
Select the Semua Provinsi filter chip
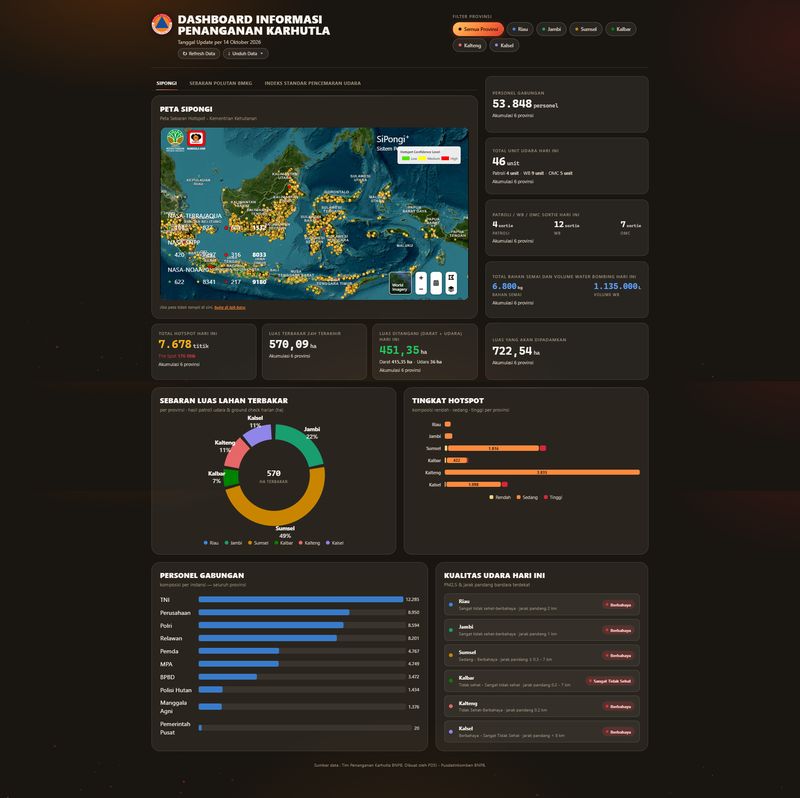[x=478, y=29]
